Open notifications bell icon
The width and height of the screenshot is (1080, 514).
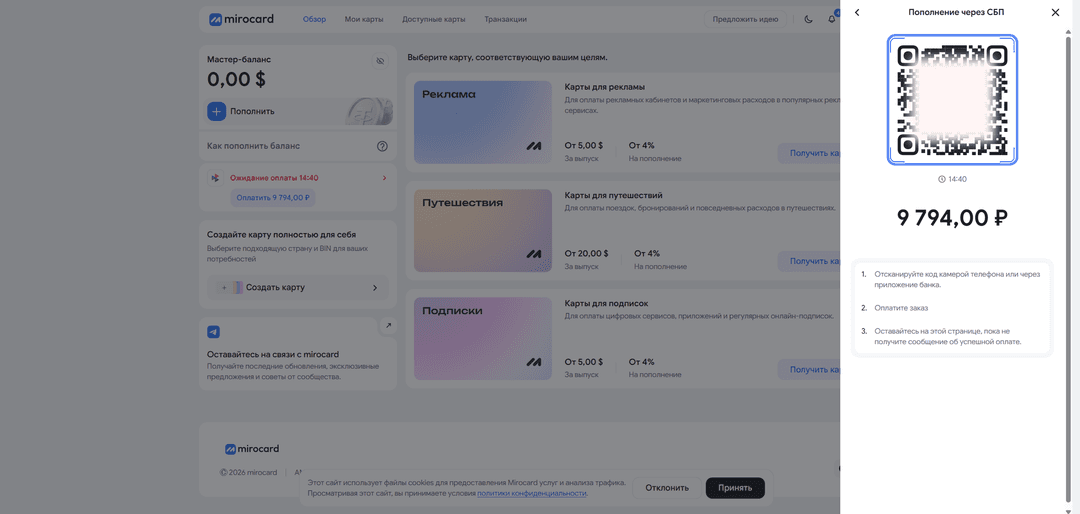point(831,19)
